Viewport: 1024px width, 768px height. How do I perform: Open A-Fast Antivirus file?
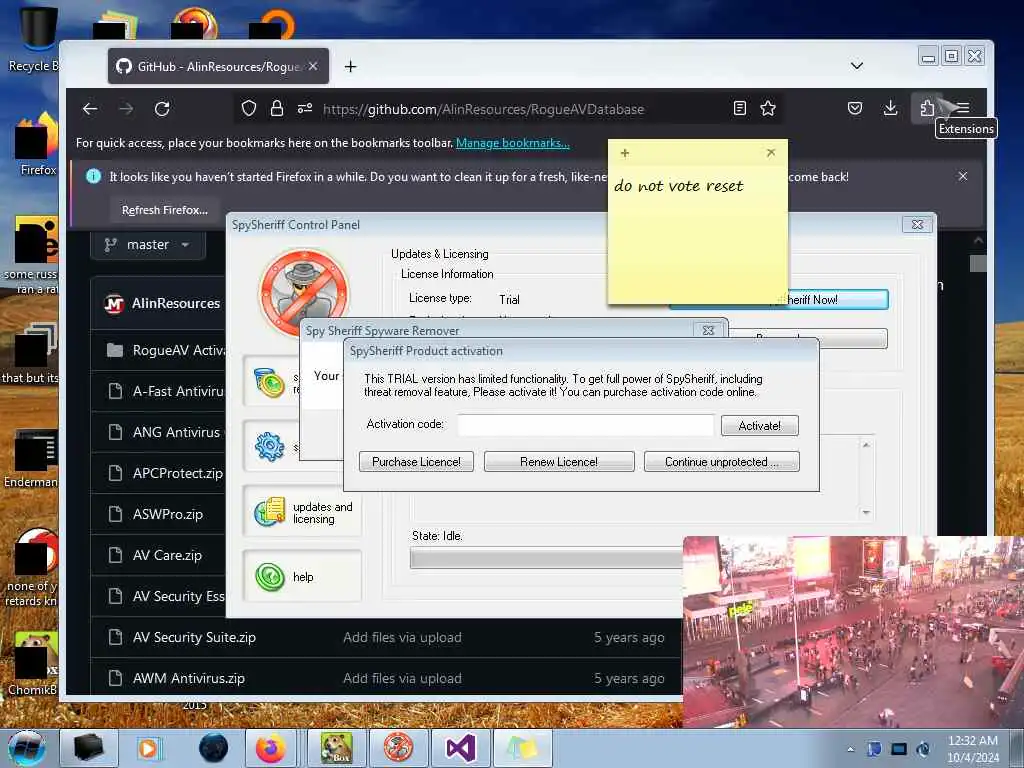point(178,391)
